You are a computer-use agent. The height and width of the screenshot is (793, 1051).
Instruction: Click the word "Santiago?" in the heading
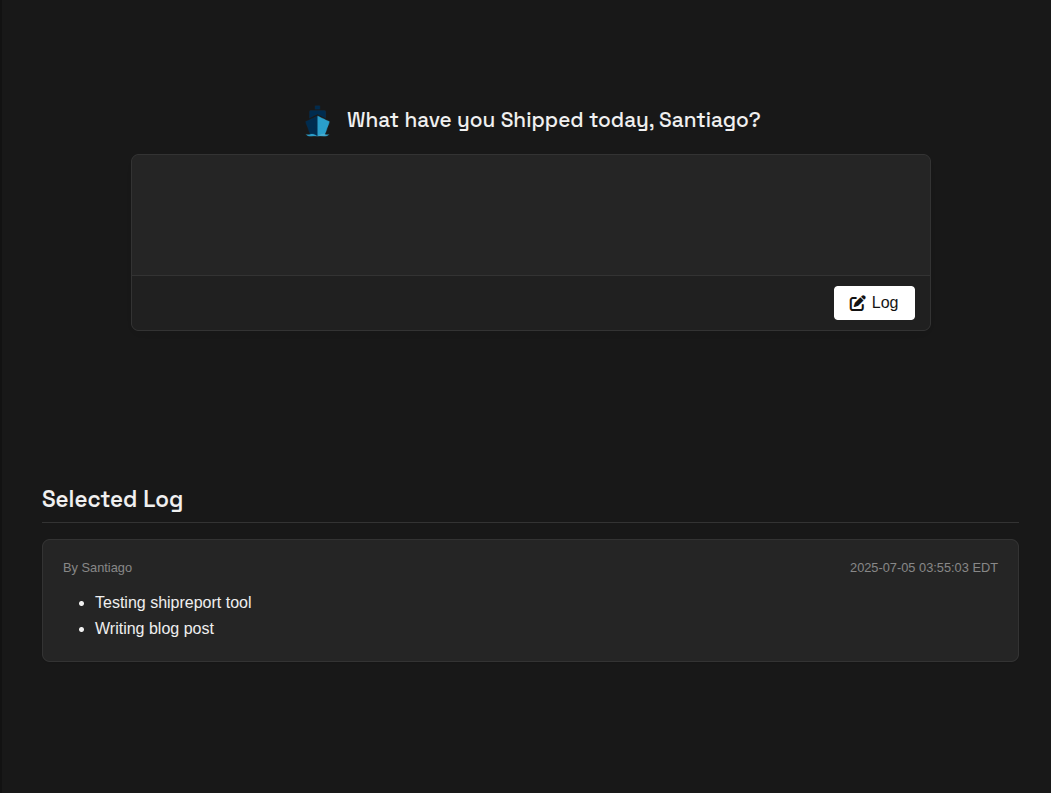pyautogui.click(x=710, y=120)
